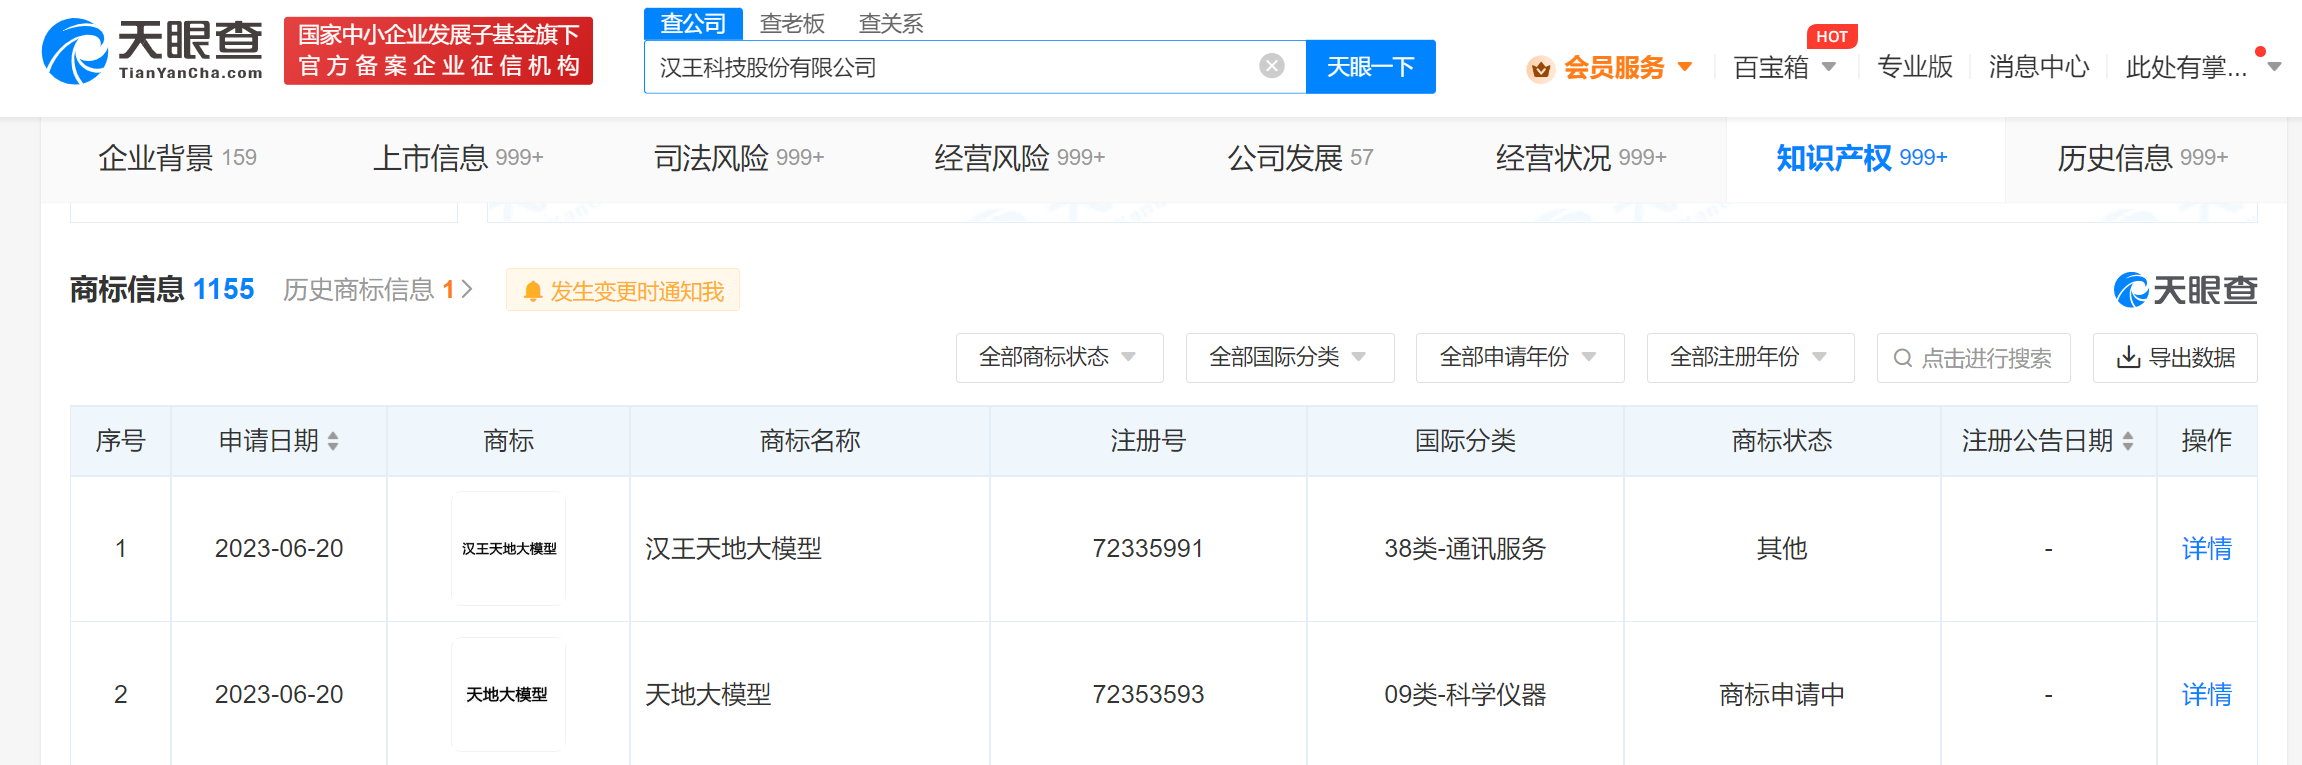Click the HOT badge above 百宝箱
The image size is (2302, 765).
(x=1832, y=36)
